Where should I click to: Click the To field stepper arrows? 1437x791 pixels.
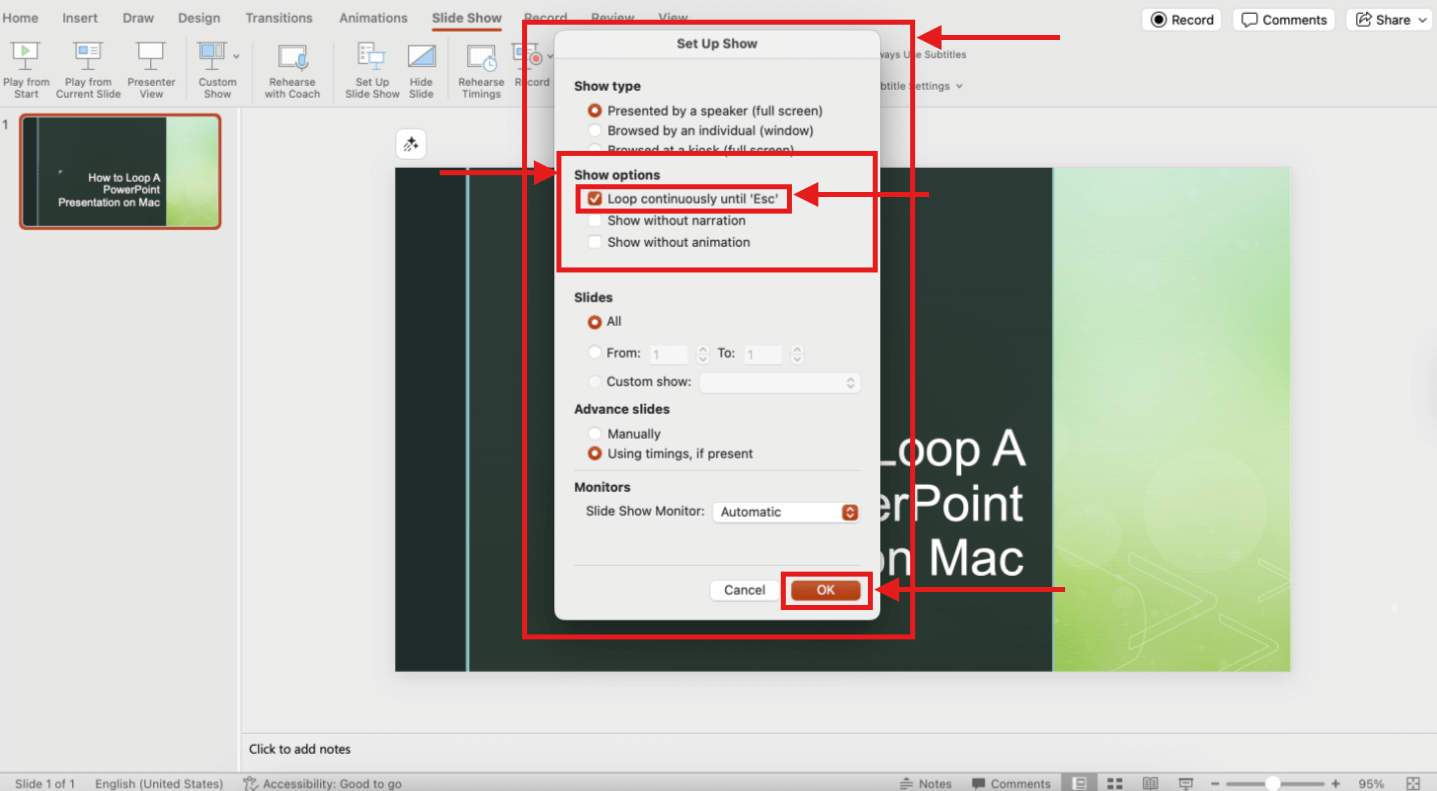pos(797,354)
